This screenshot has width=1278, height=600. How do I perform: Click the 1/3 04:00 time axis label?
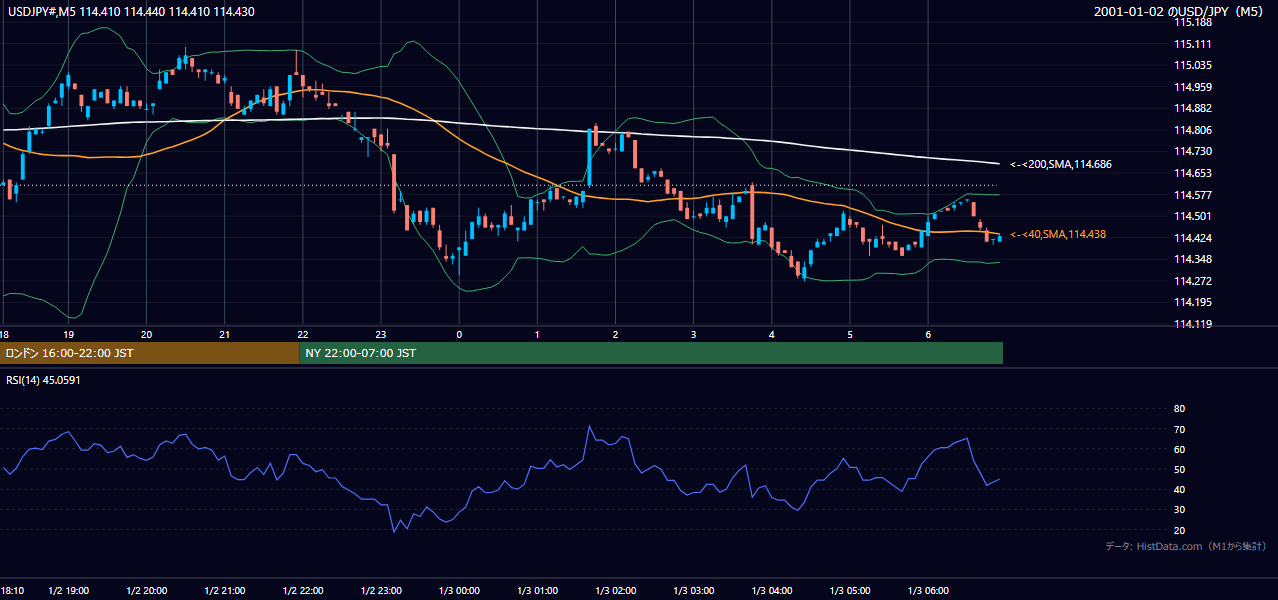(x=771, y=590)
